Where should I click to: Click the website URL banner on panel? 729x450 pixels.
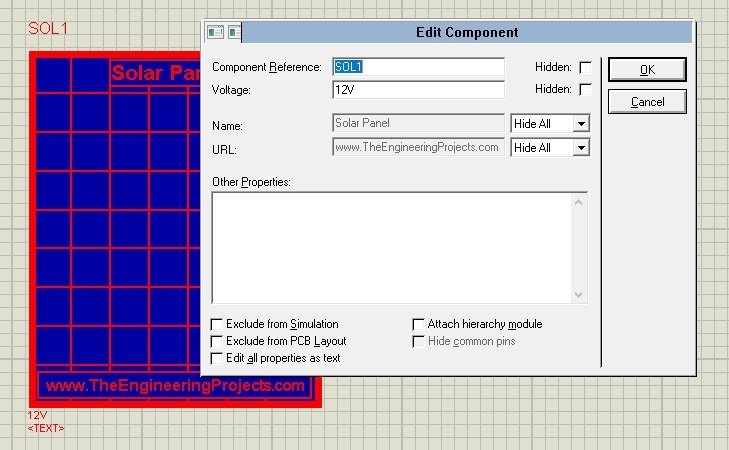click(175, 385)
